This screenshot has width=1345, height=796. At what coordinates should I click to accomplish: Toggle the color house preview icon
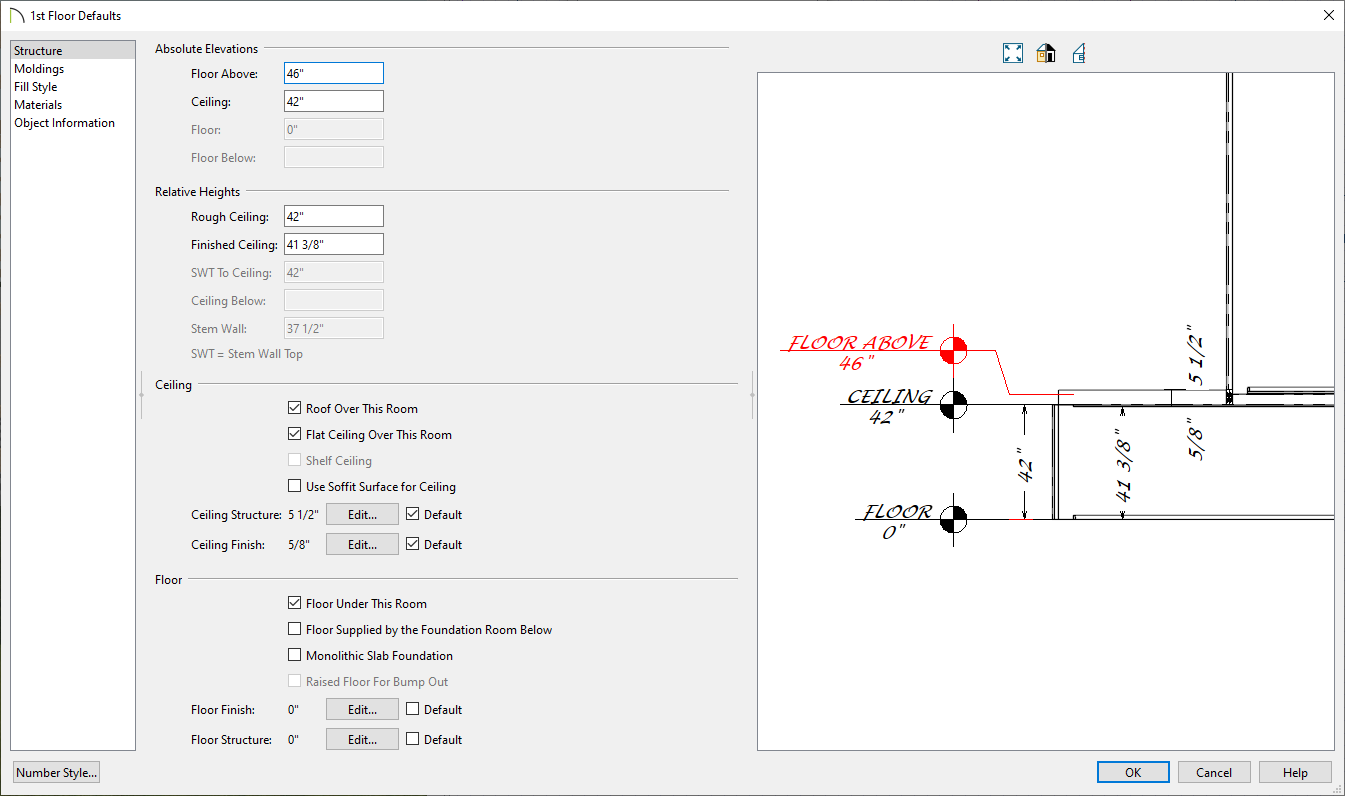click(1046, 53)
